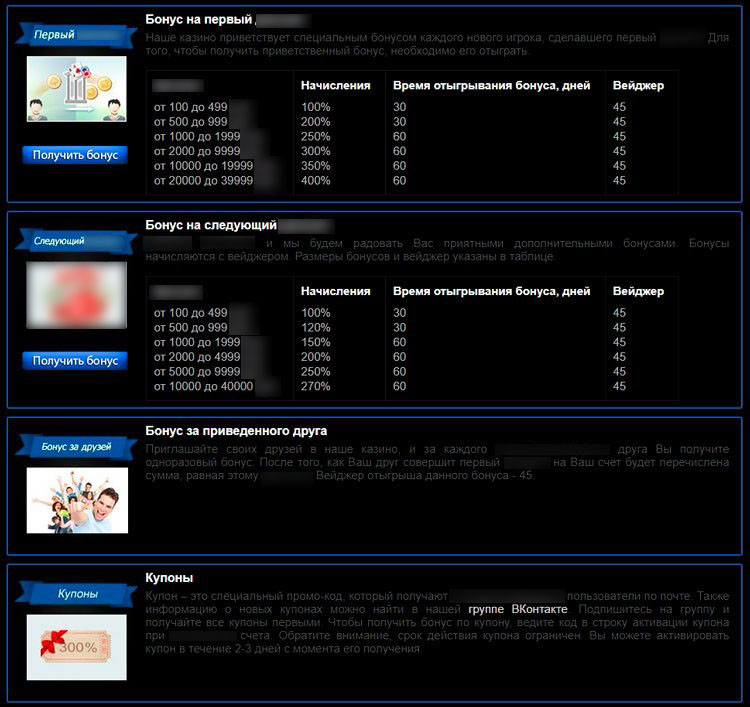Click the 300% coupon ticket image
The height and width of the screenshot is (707, 750).
point(76,646)
